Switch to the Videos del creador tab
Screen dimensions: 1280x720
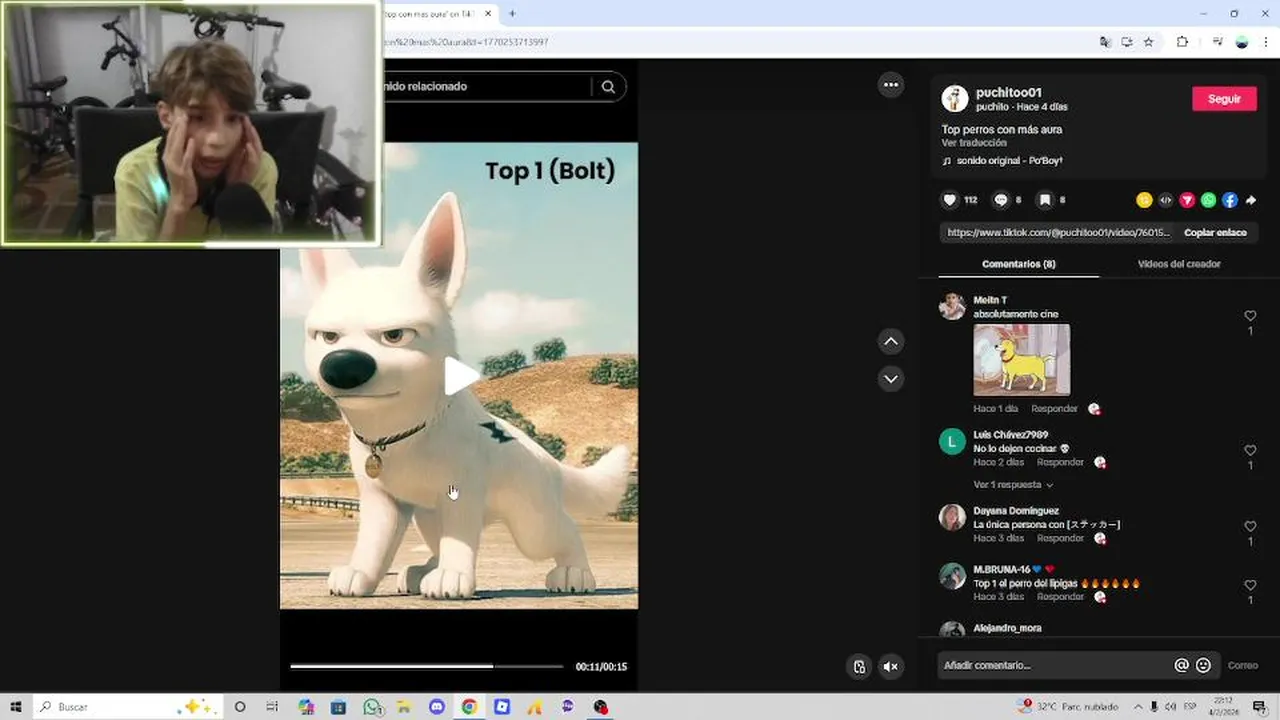(x=1179, y=264)
